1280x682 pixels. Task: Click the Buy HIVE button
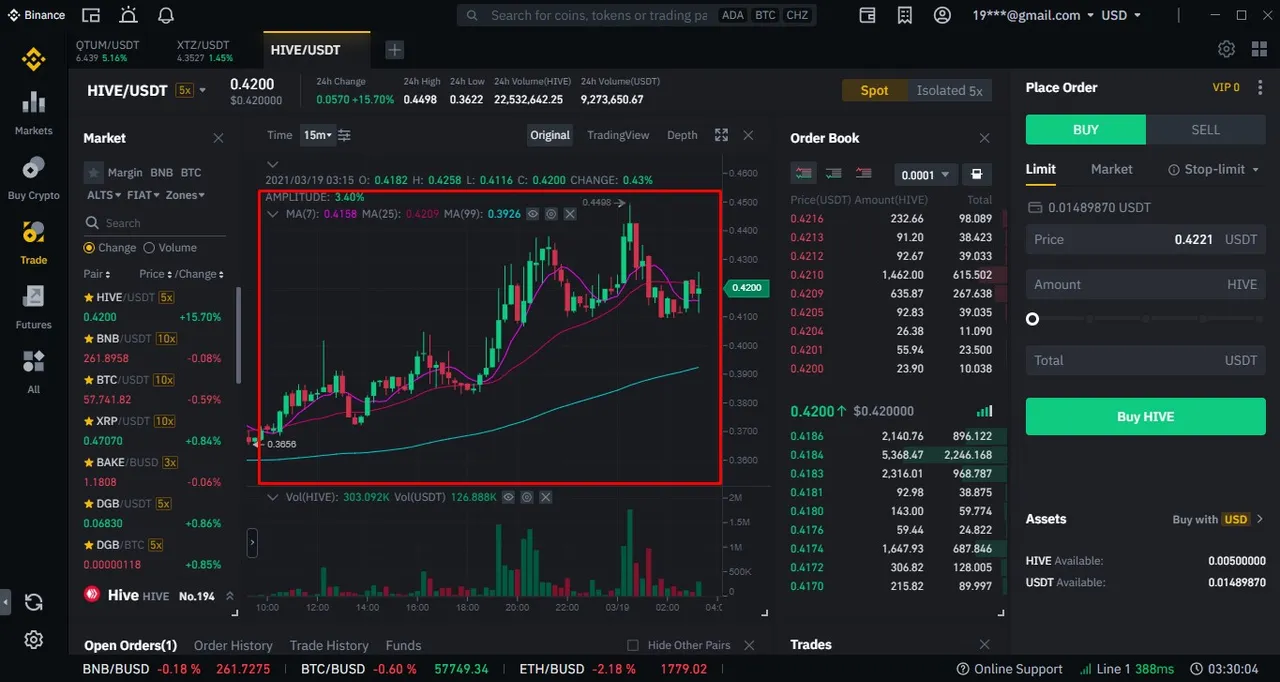(x=1146, y=416)
